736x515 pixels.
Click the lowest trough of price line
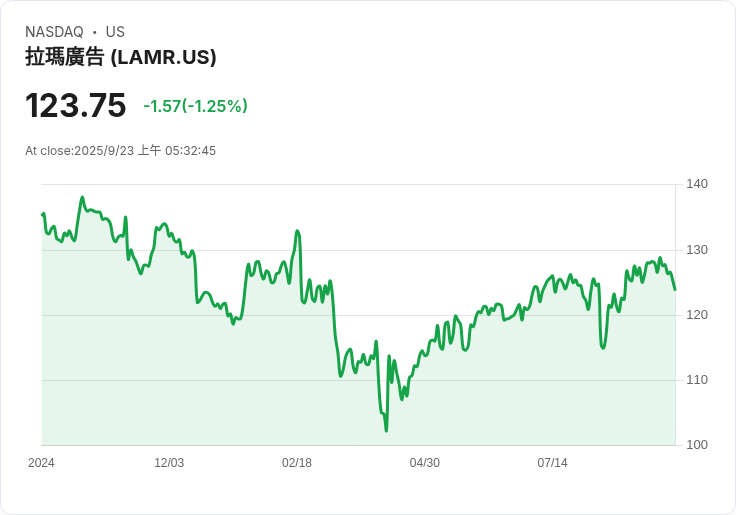(386, 430)
